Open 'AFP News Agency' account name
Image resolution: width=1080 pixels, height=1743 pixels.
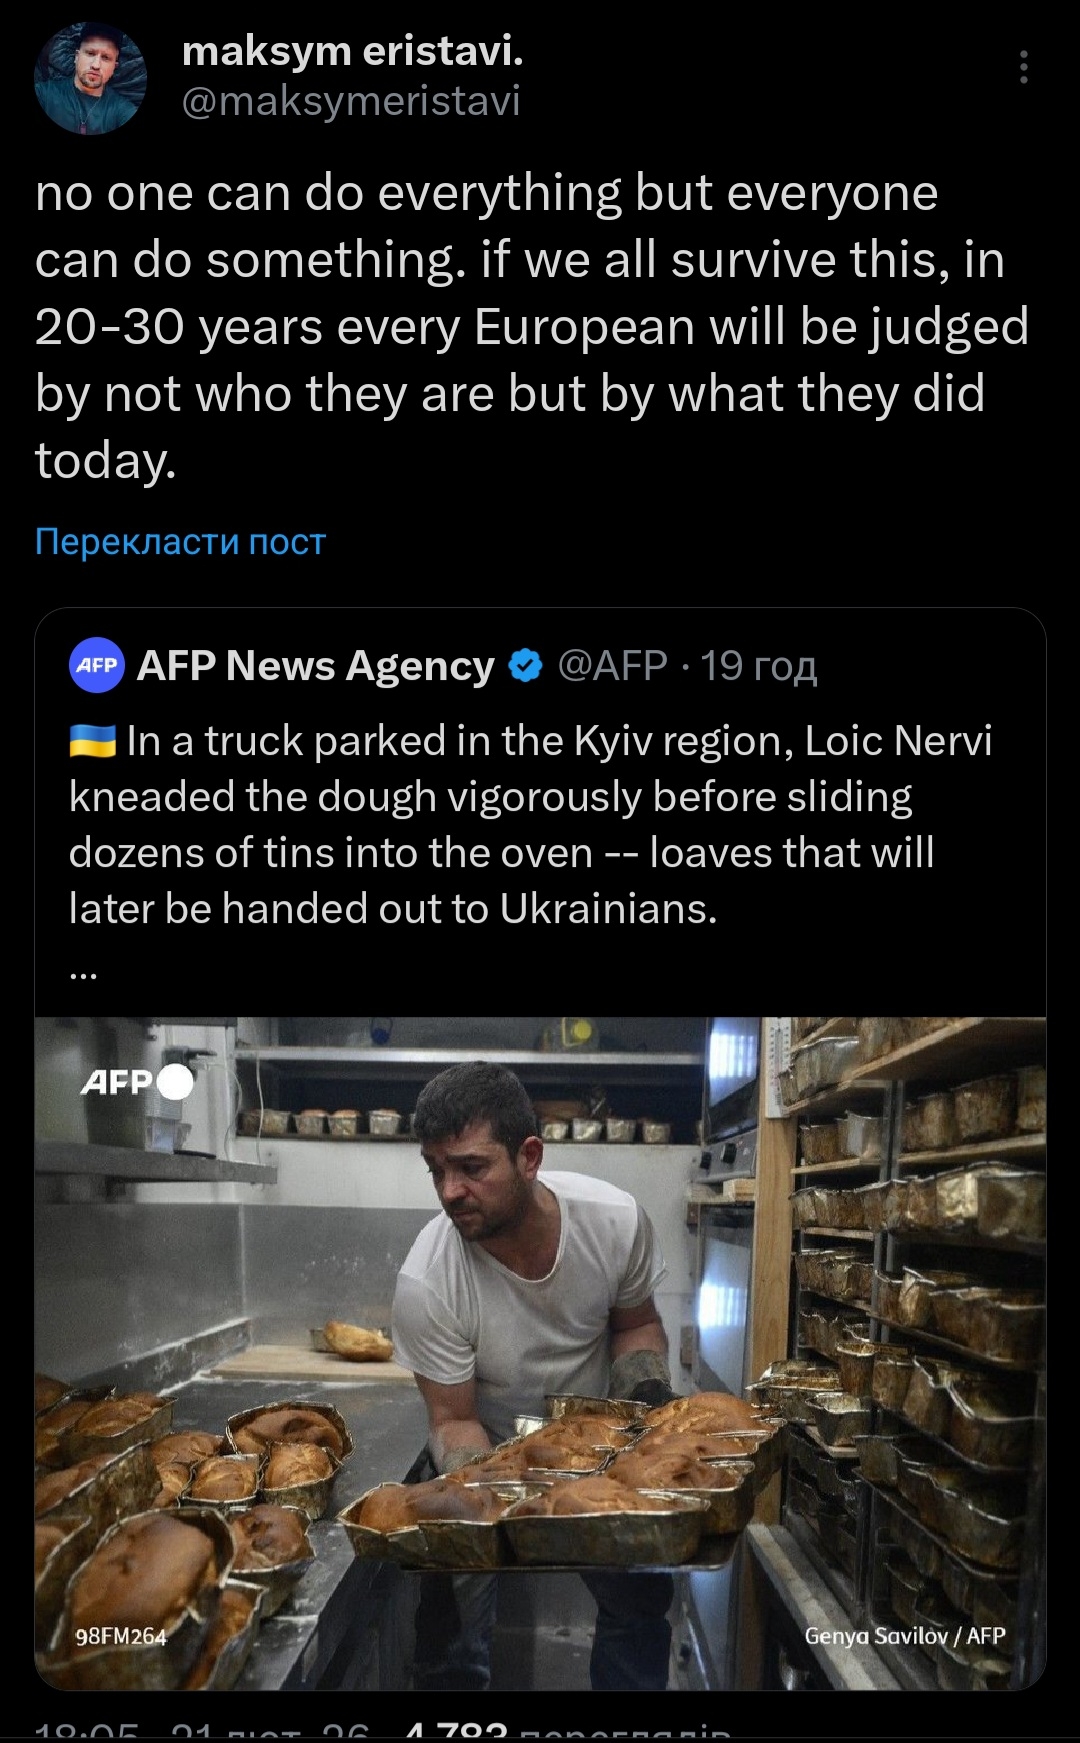coord(315,666)
